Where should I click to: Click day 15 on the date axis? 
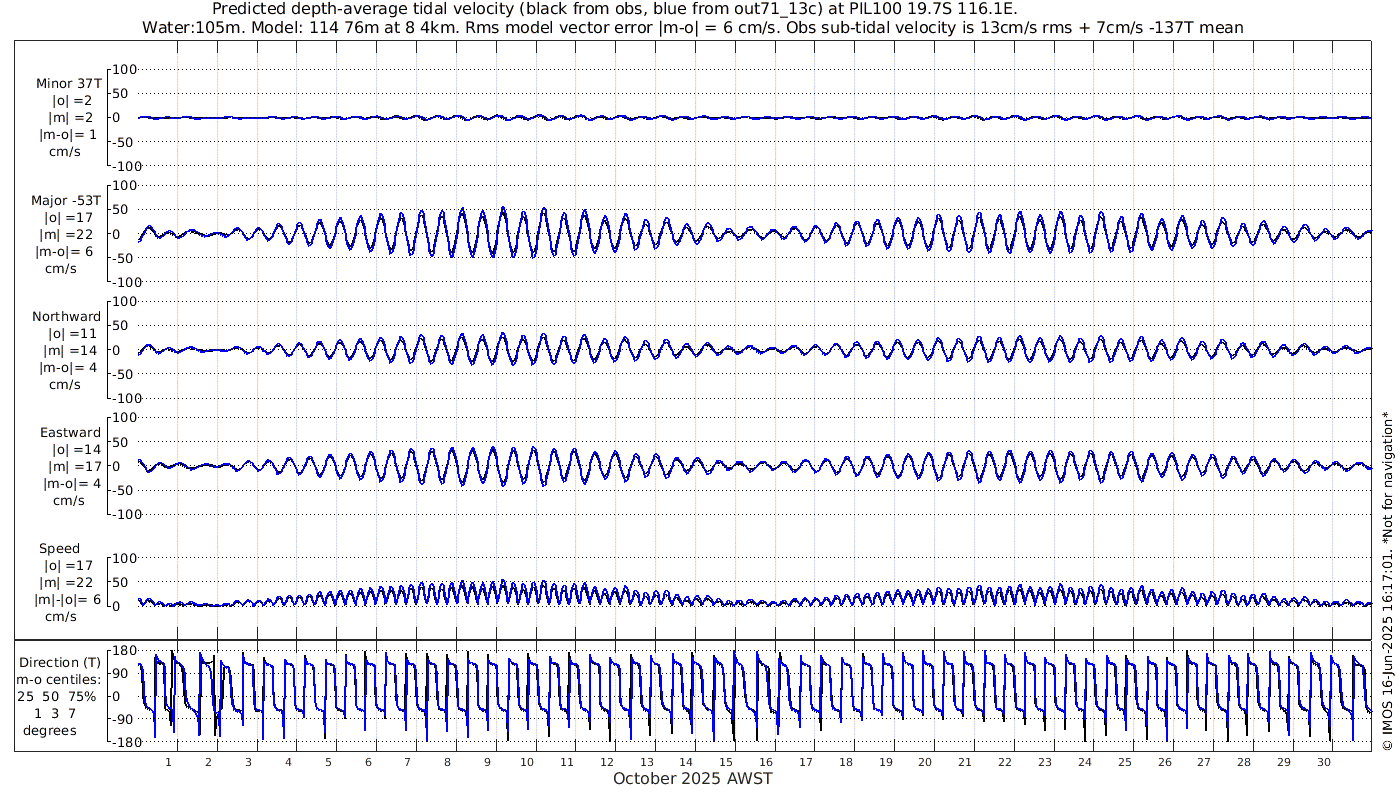click(726, 762)
